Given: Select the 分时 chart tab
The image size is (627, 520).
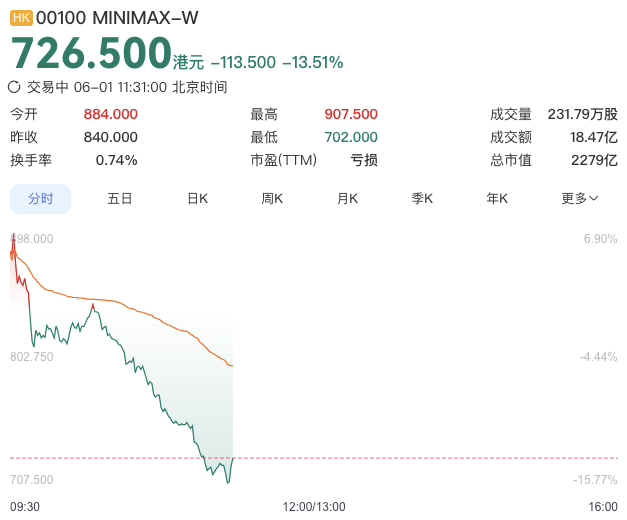Looking at the screenshot, I should tap(40, 199).
